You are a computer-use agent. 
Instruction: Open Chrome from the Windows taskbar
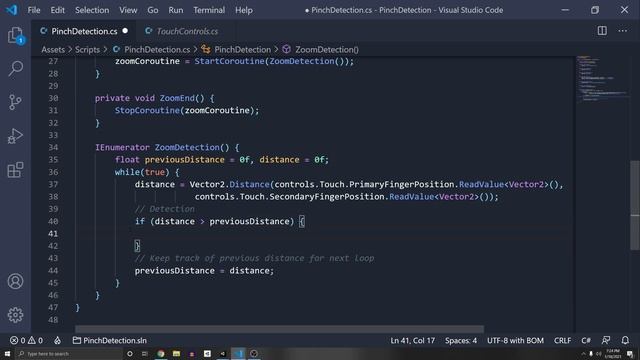[x=161, y=353]
